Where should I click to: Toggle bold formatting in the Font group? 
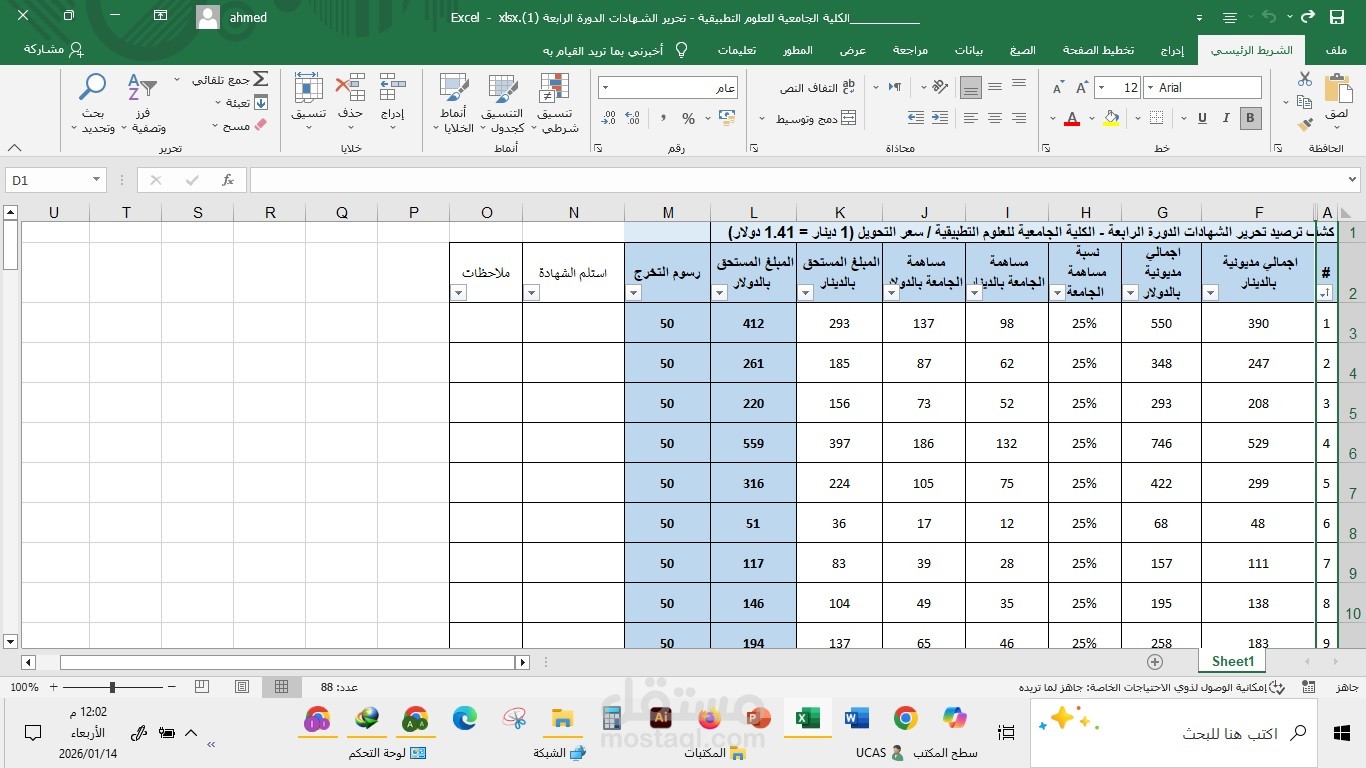(x=1248, y=118)
